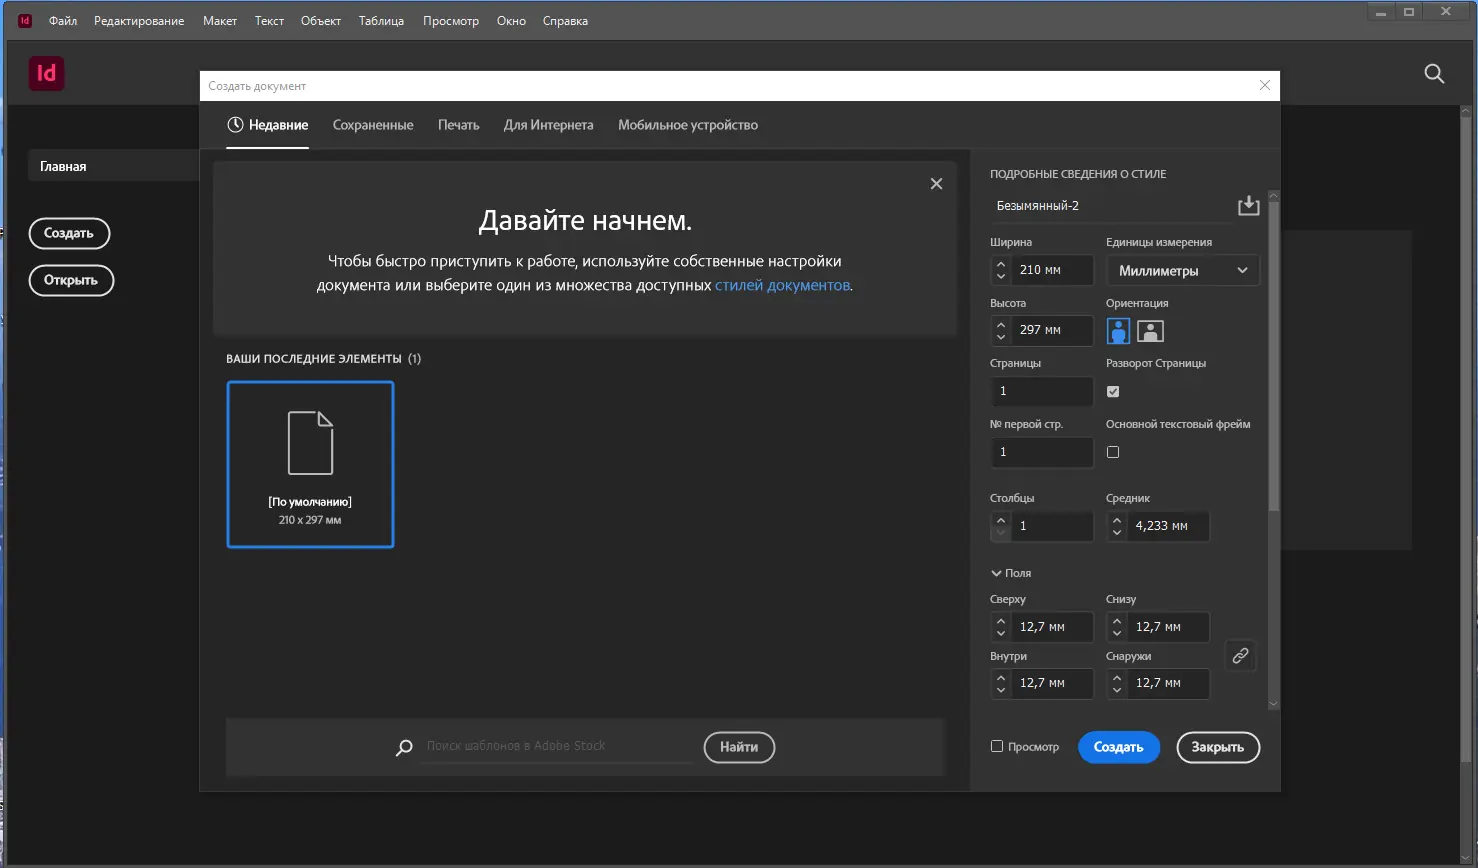
Task: Follow the 'стилей документов' link
Action: pyautogui.click(x=782, y=285)
